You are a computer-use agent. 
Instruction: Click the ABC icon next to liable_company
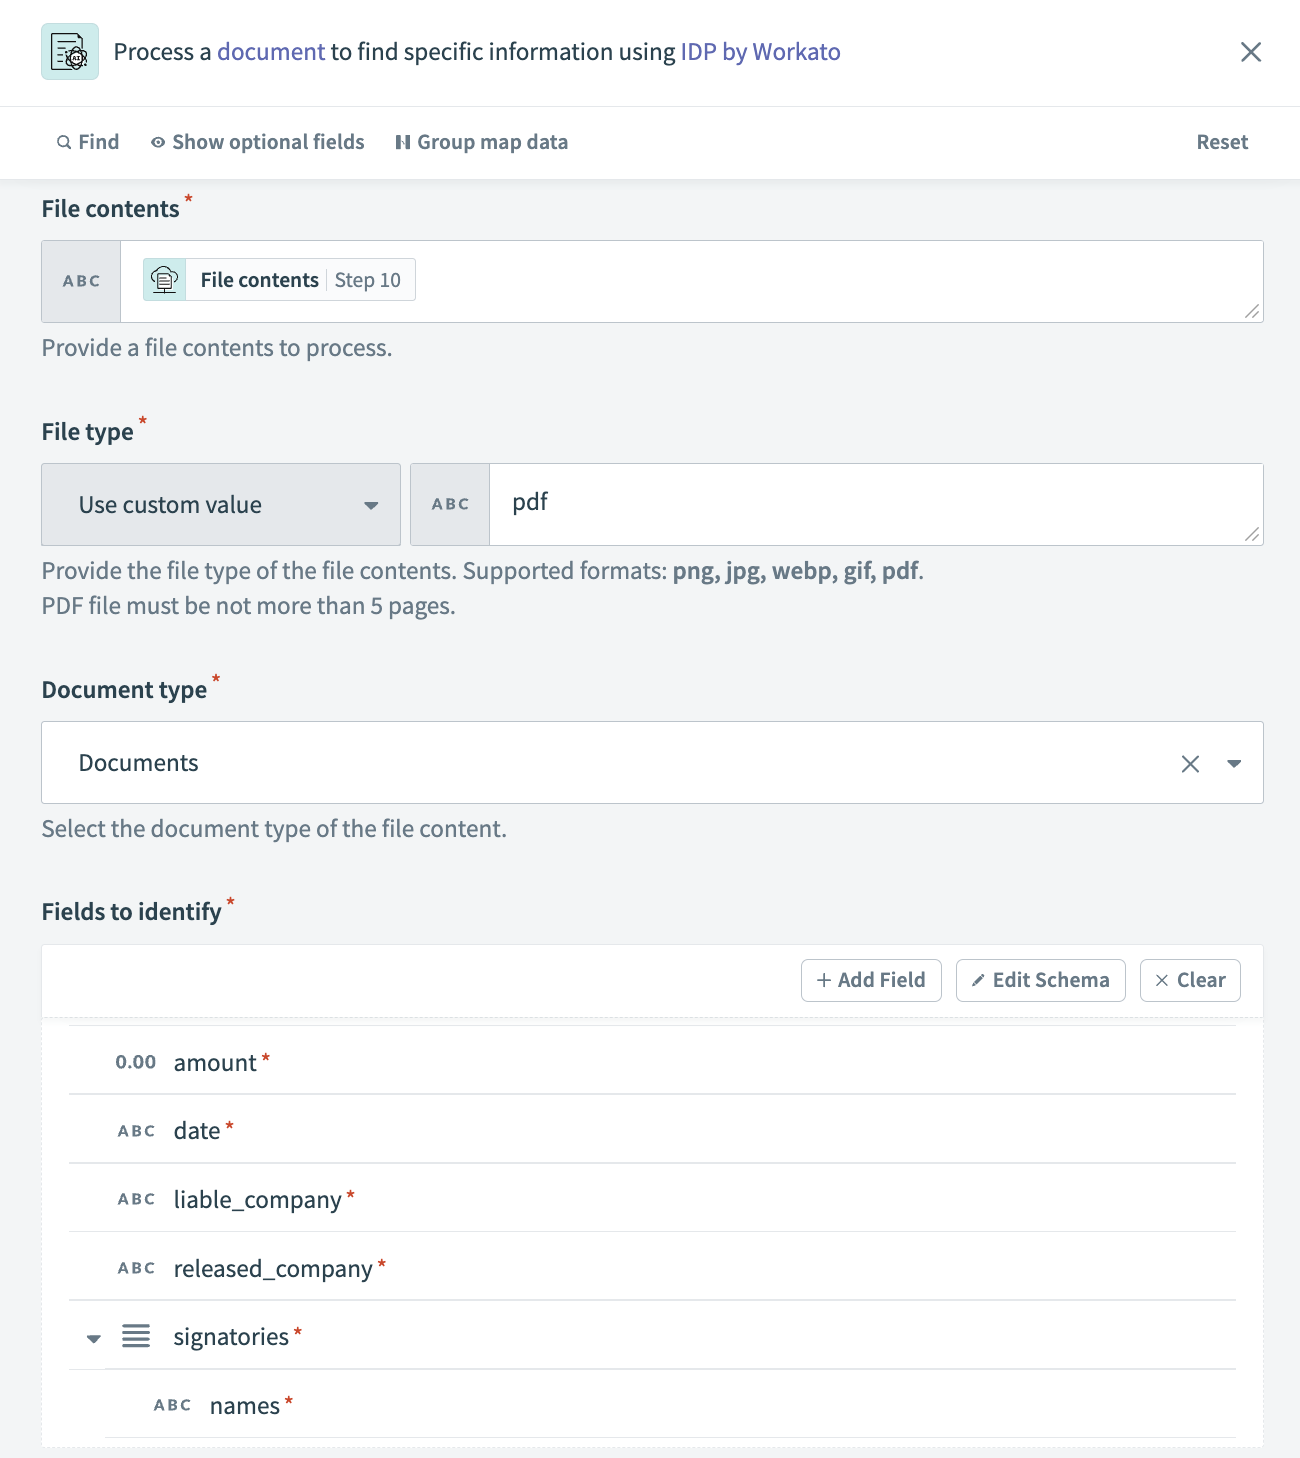pos(136,1198)
